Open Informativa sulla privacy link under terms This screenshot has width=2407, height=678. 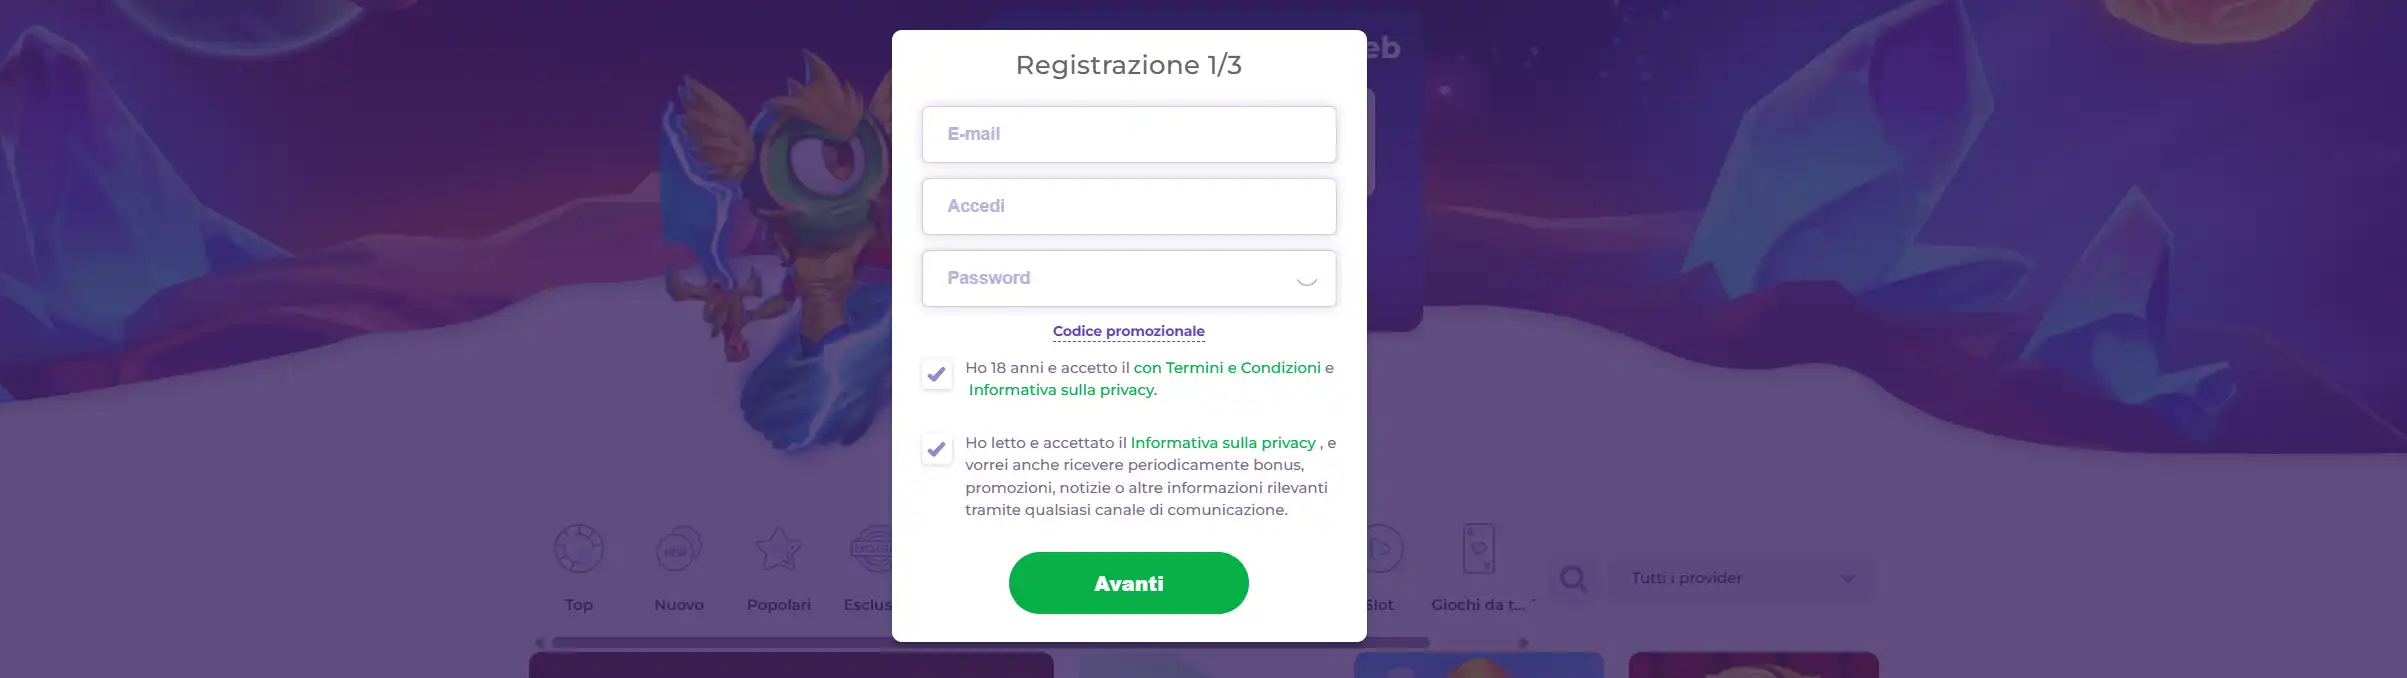[x=1062, y=390]
